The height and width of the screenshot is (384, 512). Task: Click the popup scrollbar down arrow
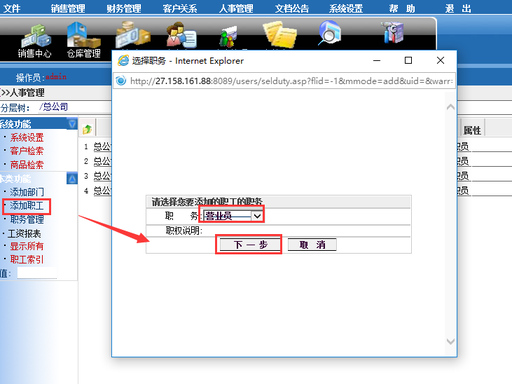click(450, 341)
